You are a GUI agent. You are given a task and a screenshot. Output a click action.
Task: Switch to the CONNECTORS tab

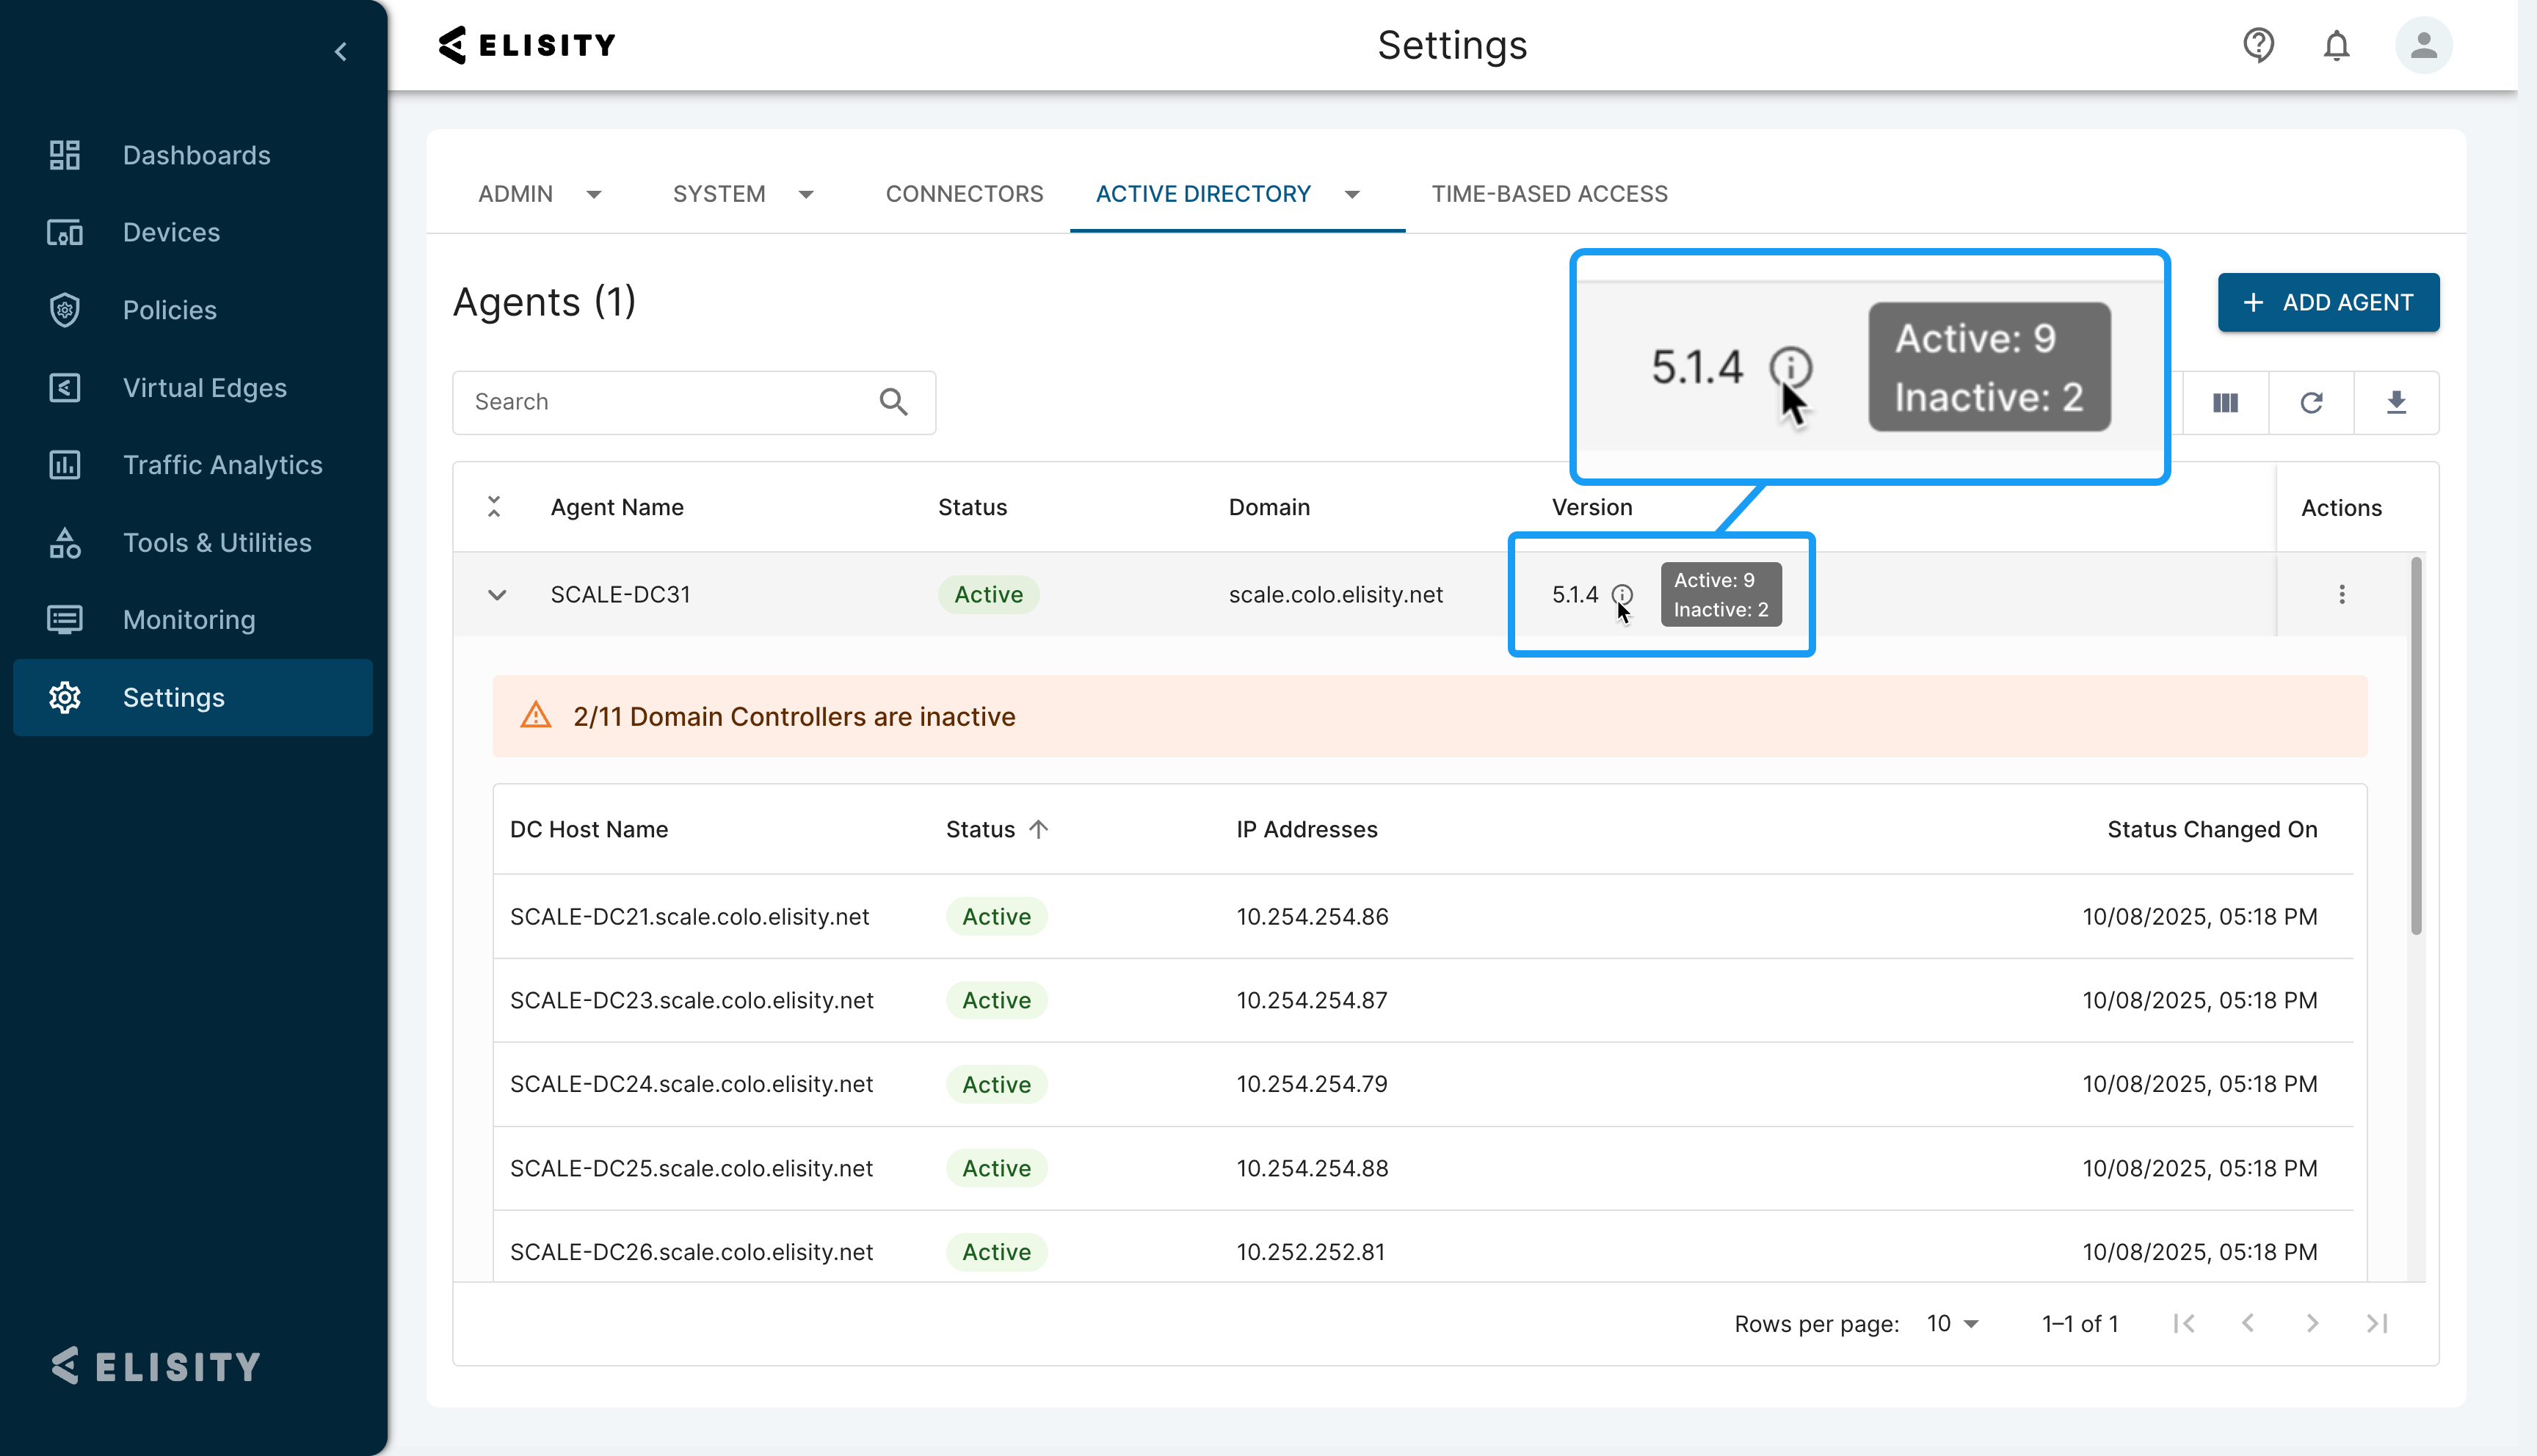click(964, 194)
